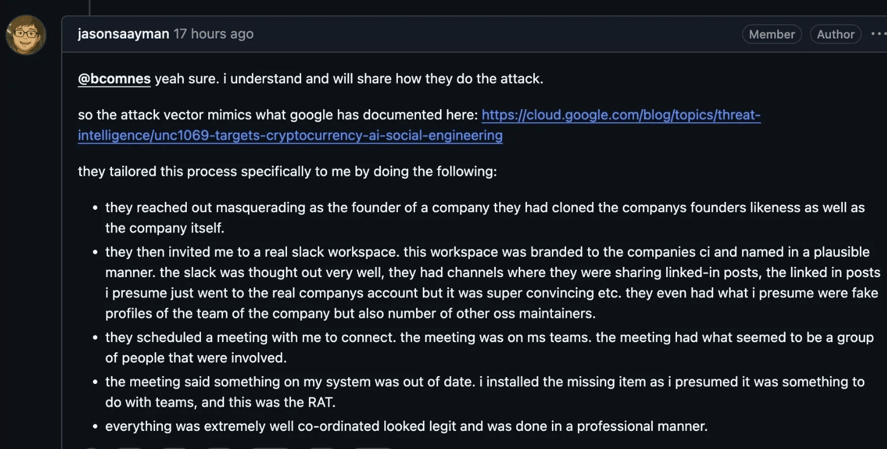Open the comment options ellipsis menu
Viewport: 887px width, 449px height.
[877, 34]
